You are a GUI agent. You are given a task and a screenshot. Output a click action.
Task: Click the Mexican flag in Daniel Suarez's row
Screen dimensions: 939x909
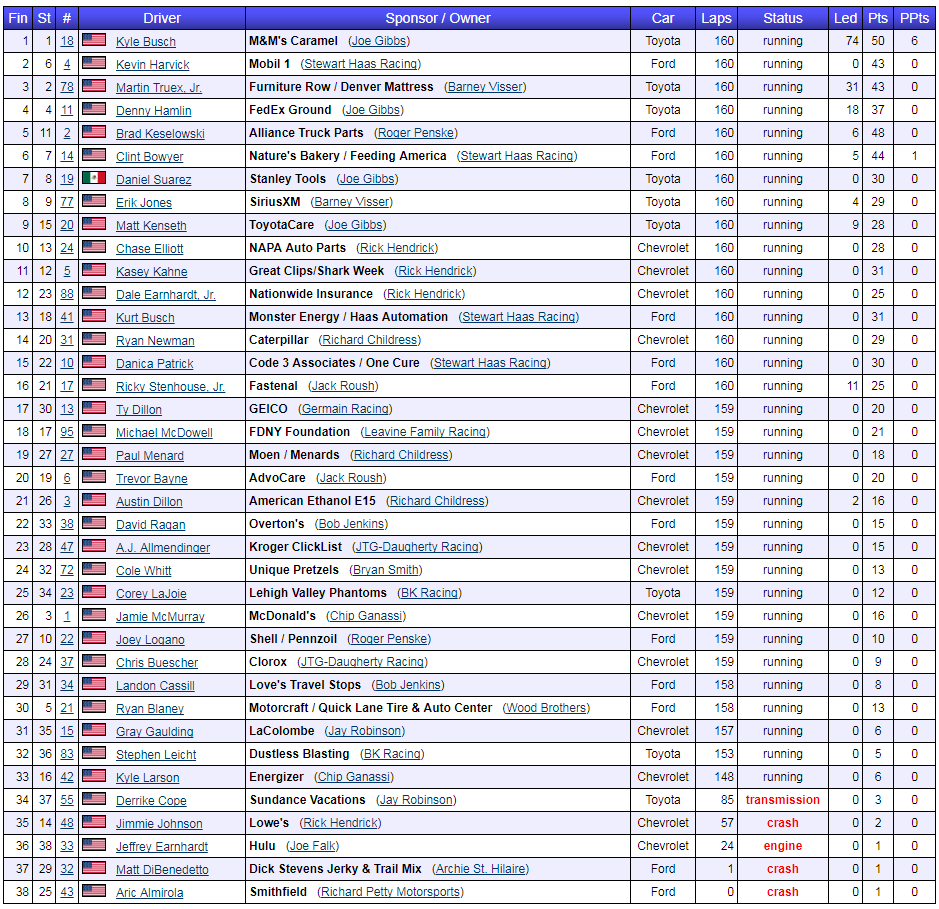click(x=94, y=178)
